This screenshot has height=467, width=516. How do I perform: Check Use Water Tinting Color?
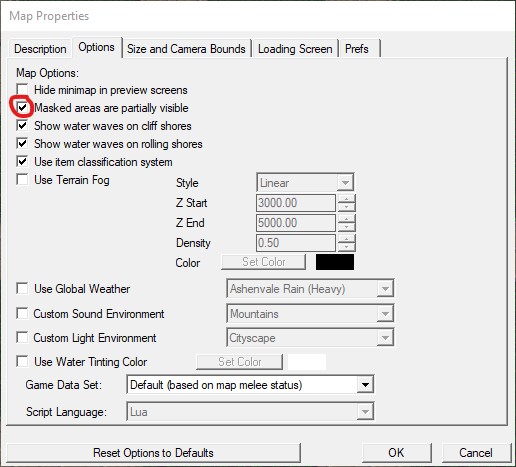22,362
